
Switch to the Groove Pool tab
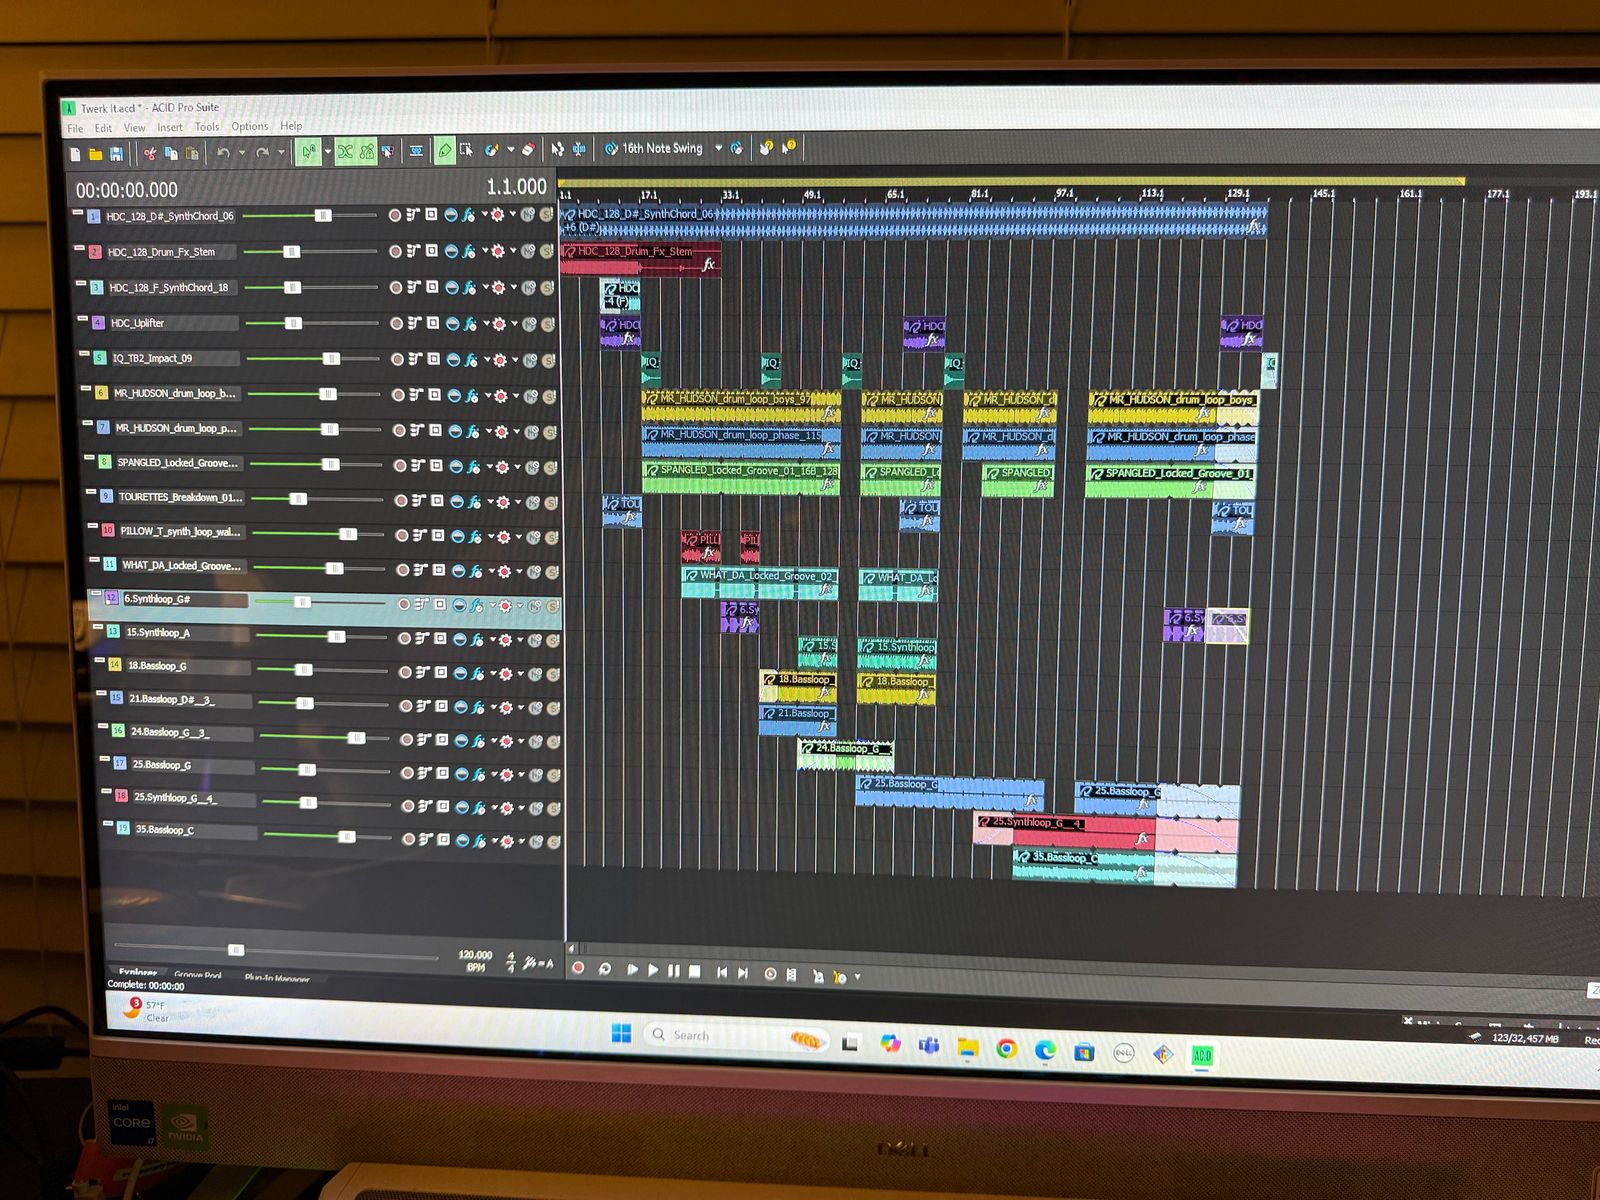(197, 975)
